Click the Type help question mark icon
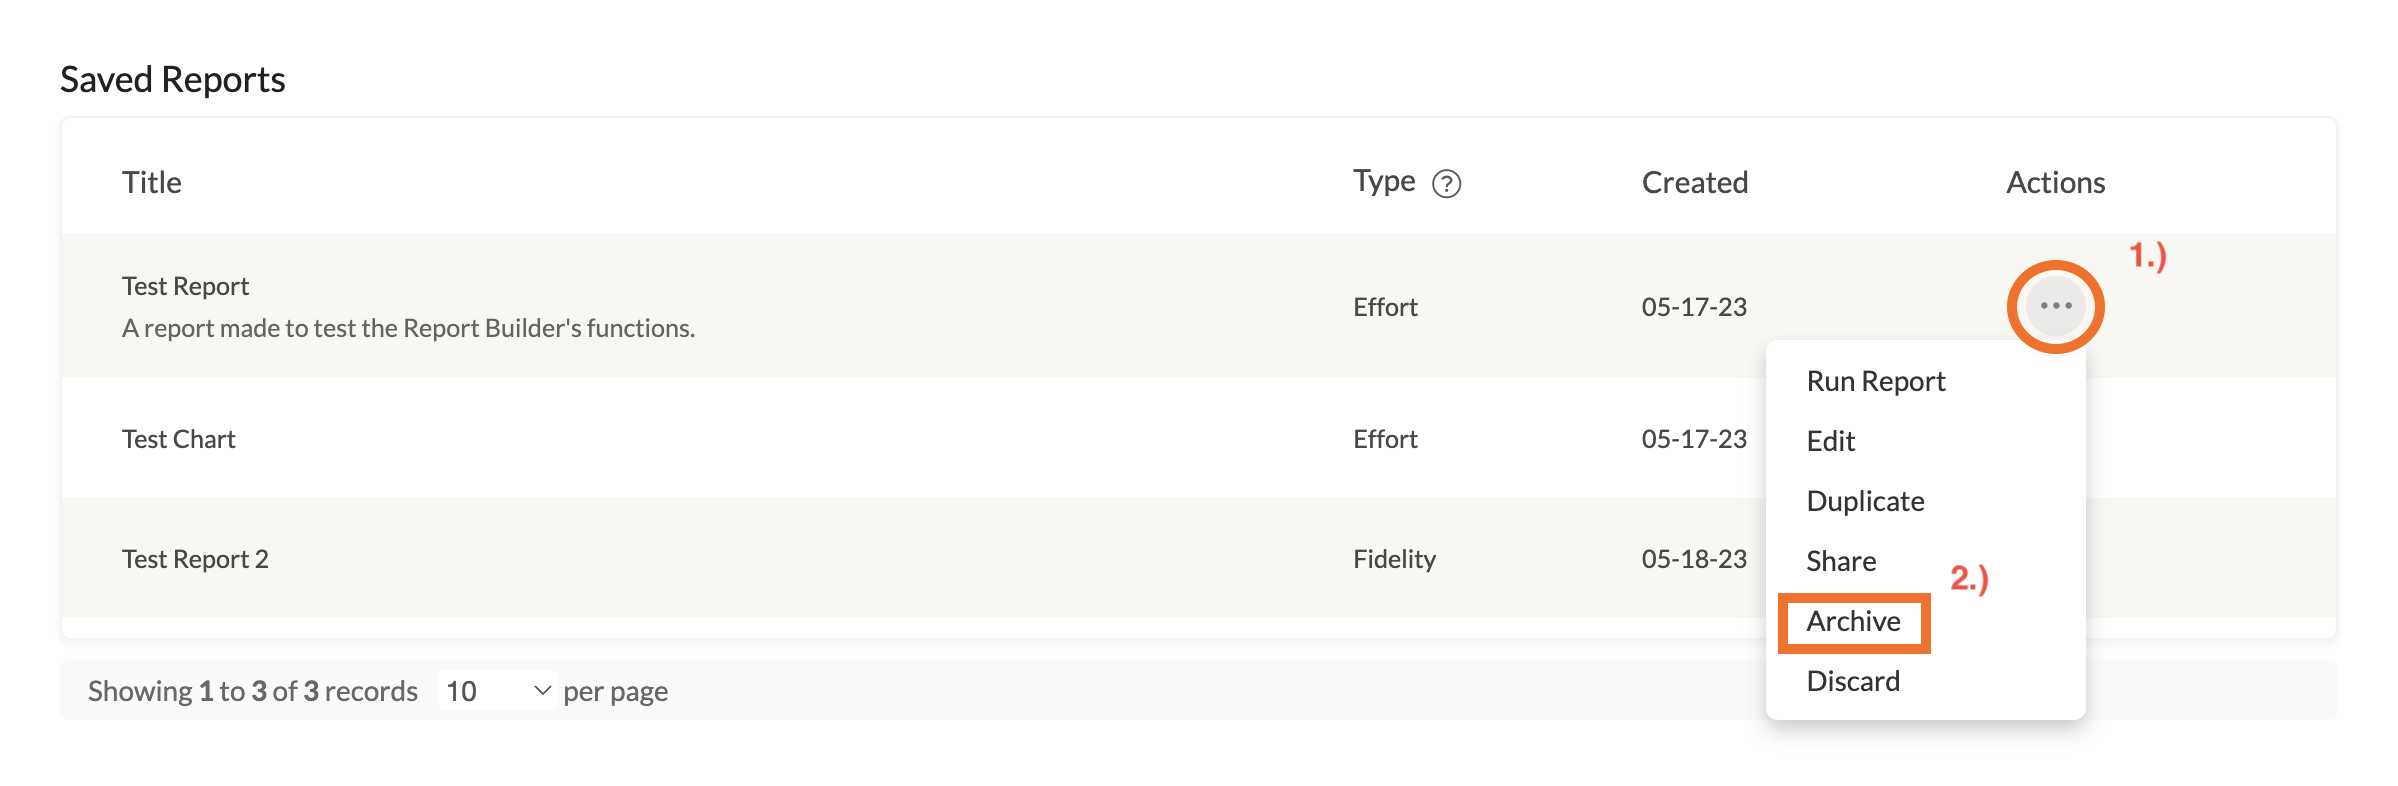Screen dimensions: 2398x786 (x=1446, y=184)
